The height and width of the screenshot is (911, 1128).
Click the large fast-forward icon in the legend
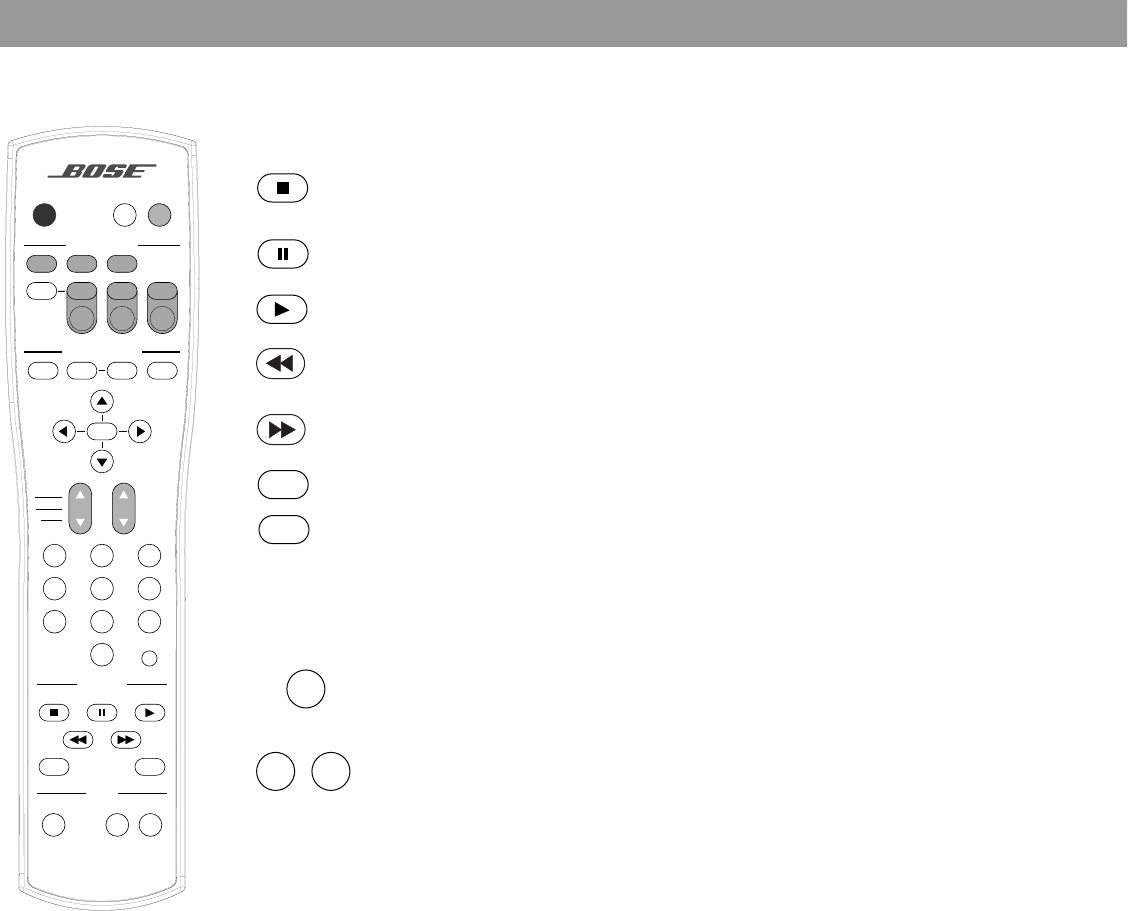click(281, 430)
